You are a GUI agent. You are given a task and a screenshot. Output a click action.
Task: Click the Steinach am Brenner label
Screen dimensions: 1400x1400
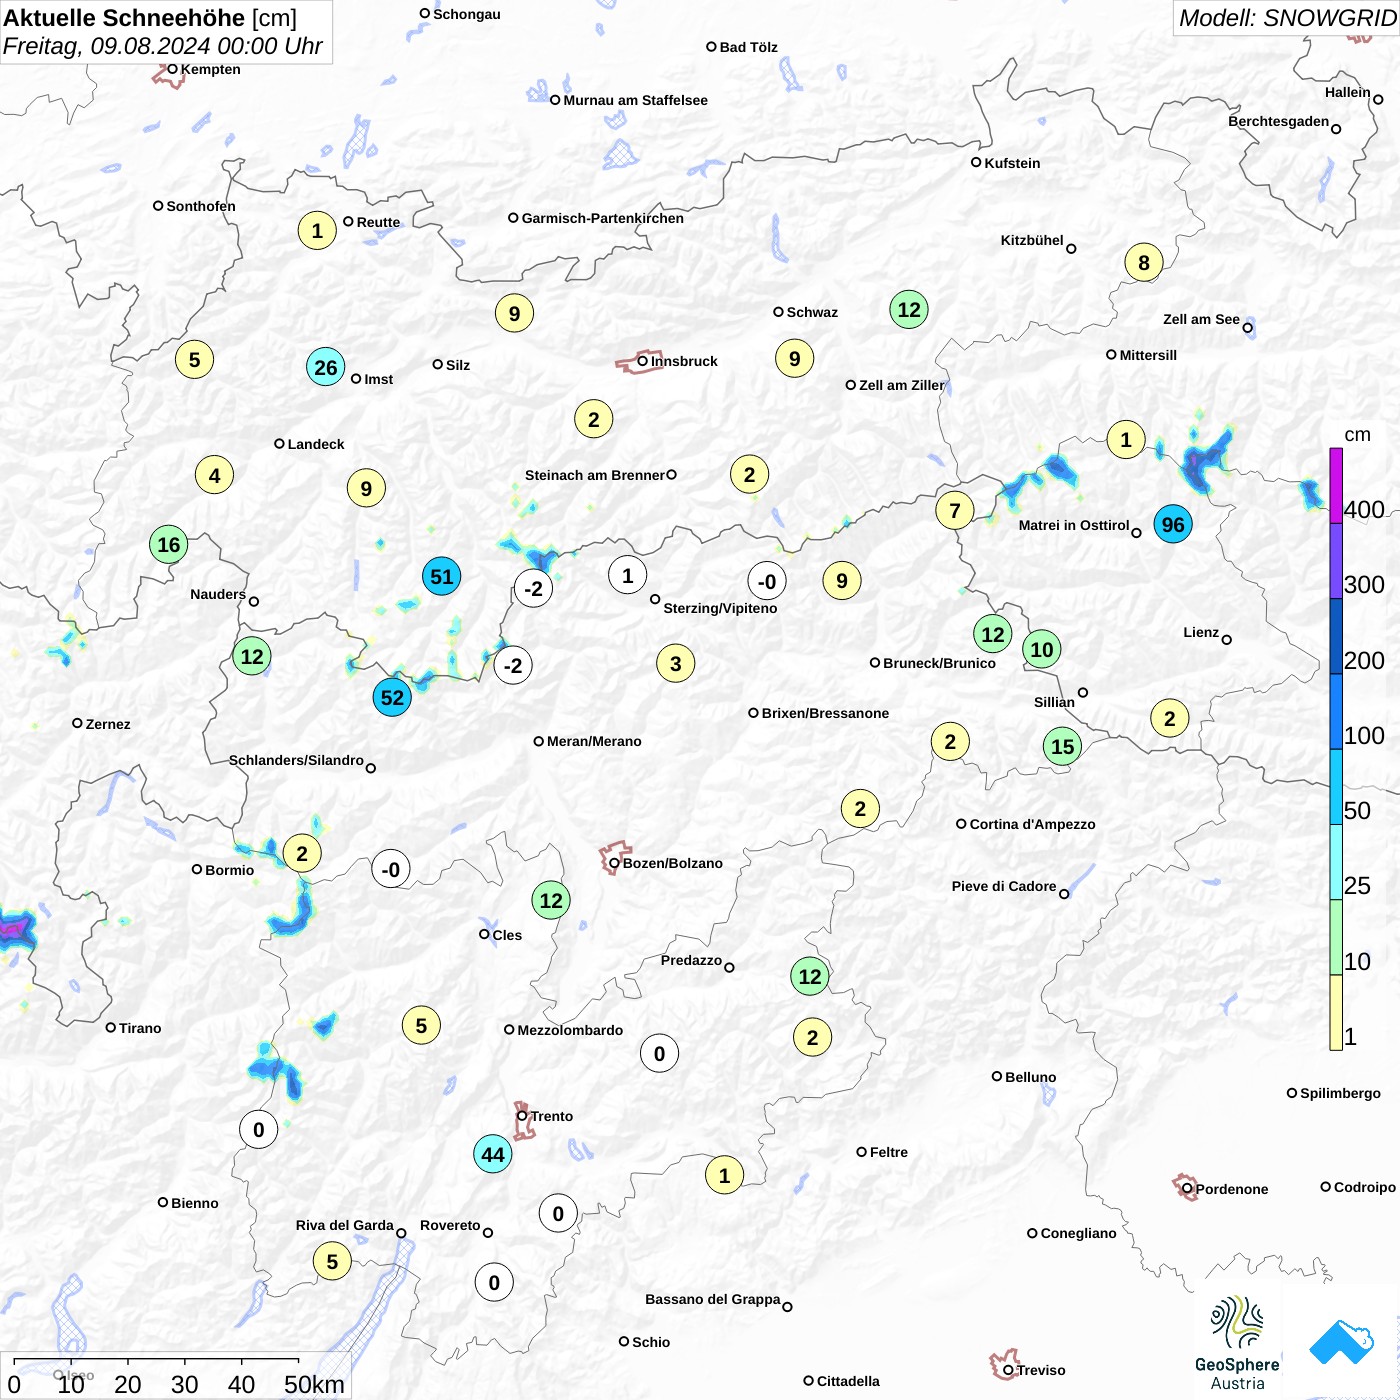[594, 475]
